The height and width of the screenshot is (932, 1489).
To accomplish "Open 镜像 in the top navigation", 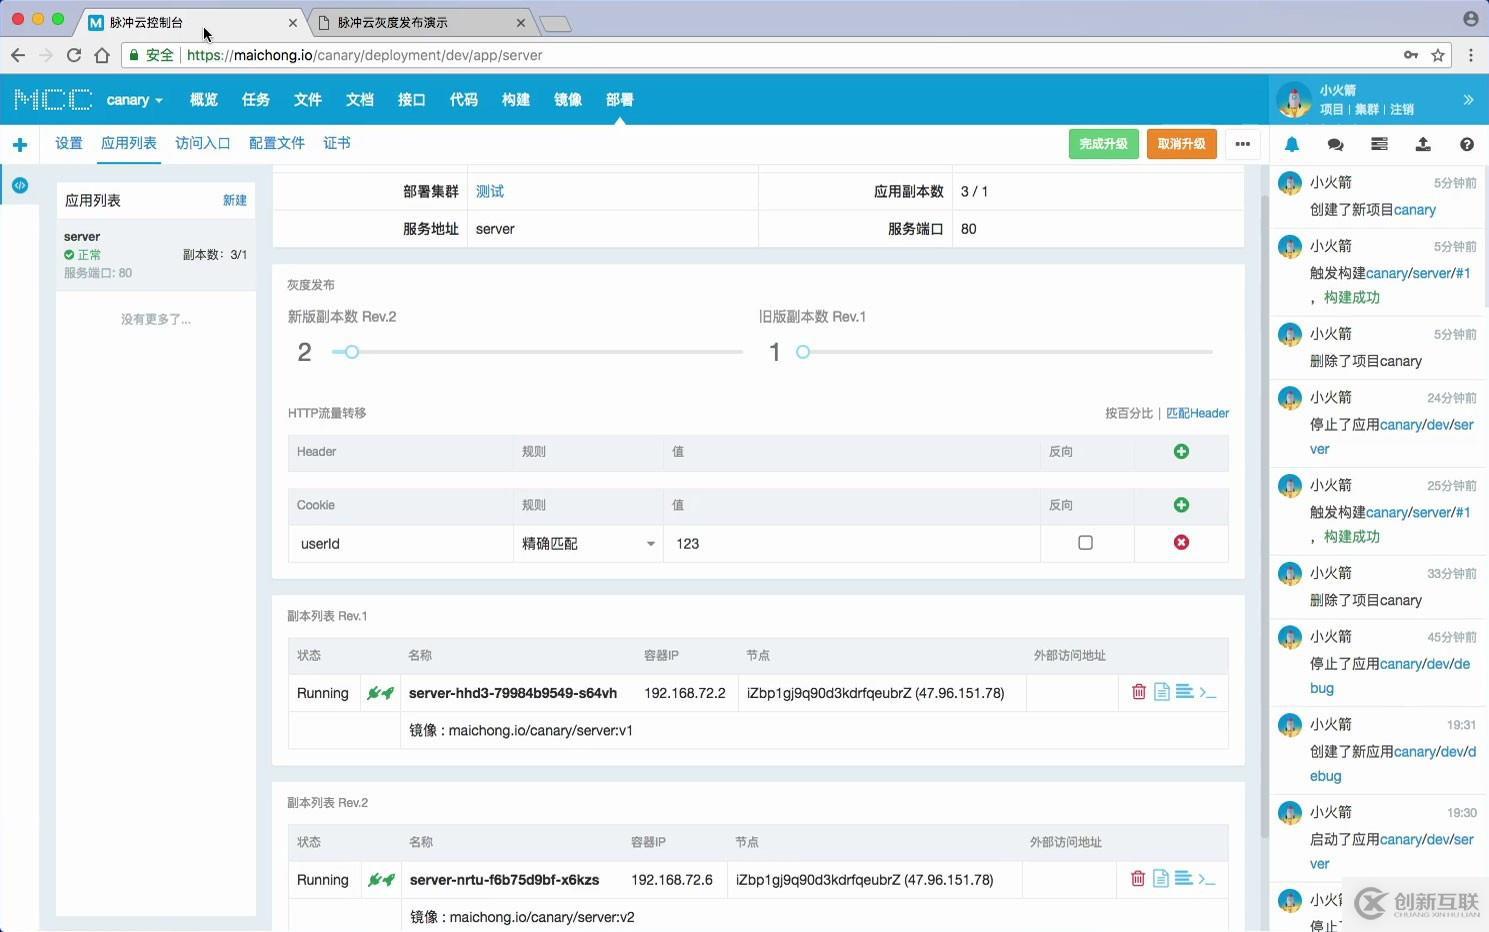I will tap(568, 100).
